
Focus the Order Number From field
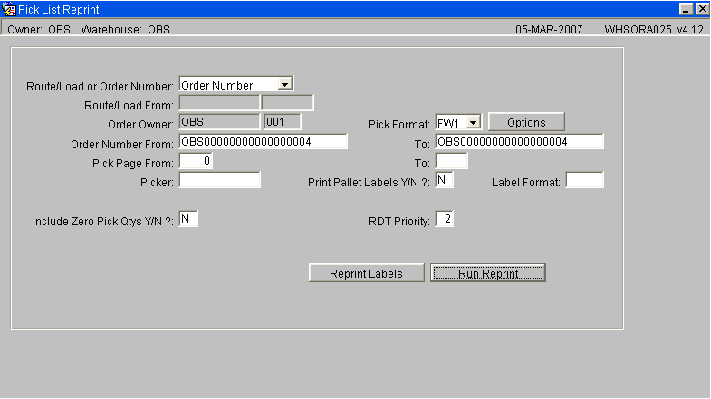[263, 141]
